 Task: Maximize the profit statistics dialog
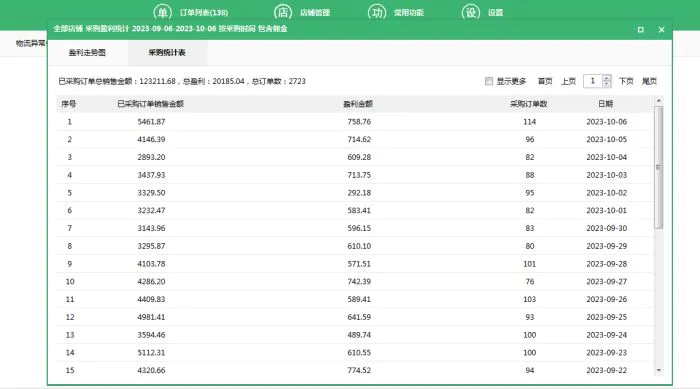coord(641,29)
